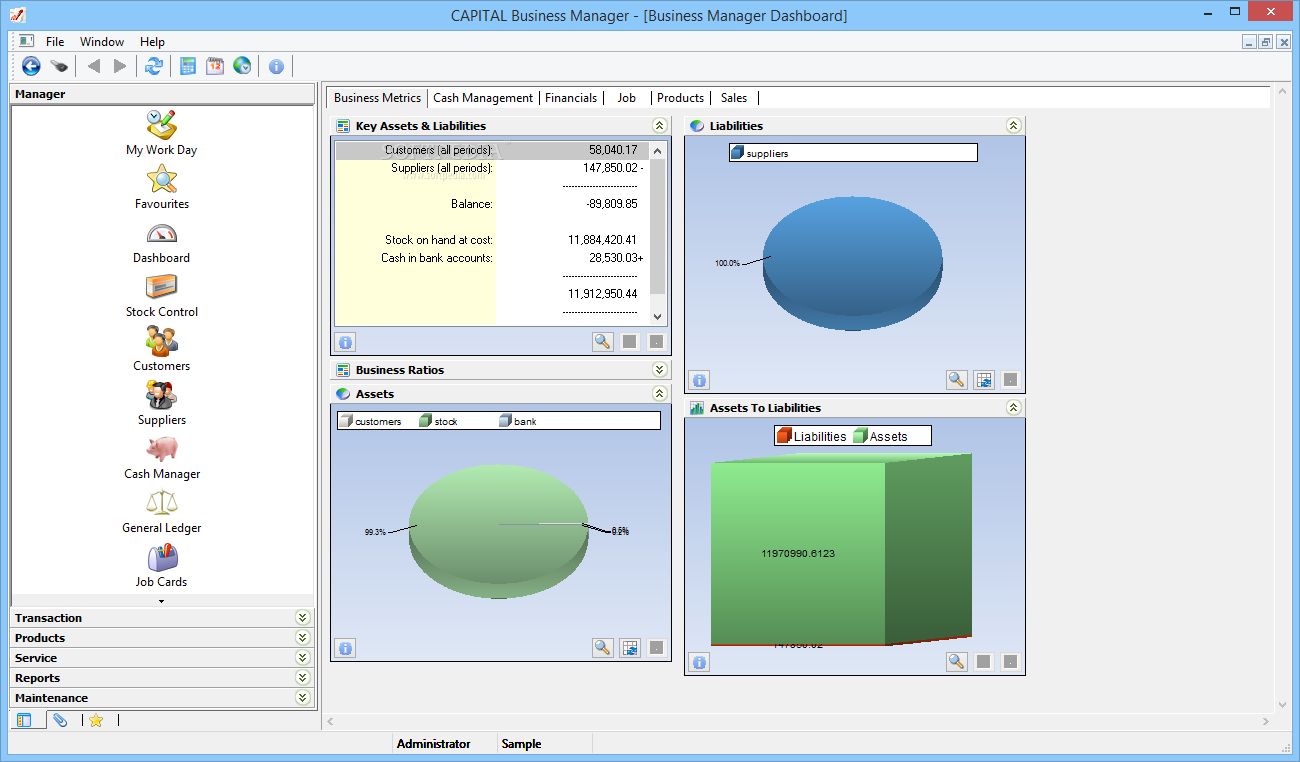Click the application menu icon left of File
The height and width of the screenshot is (762, 1300).
(x=27, y=41)
